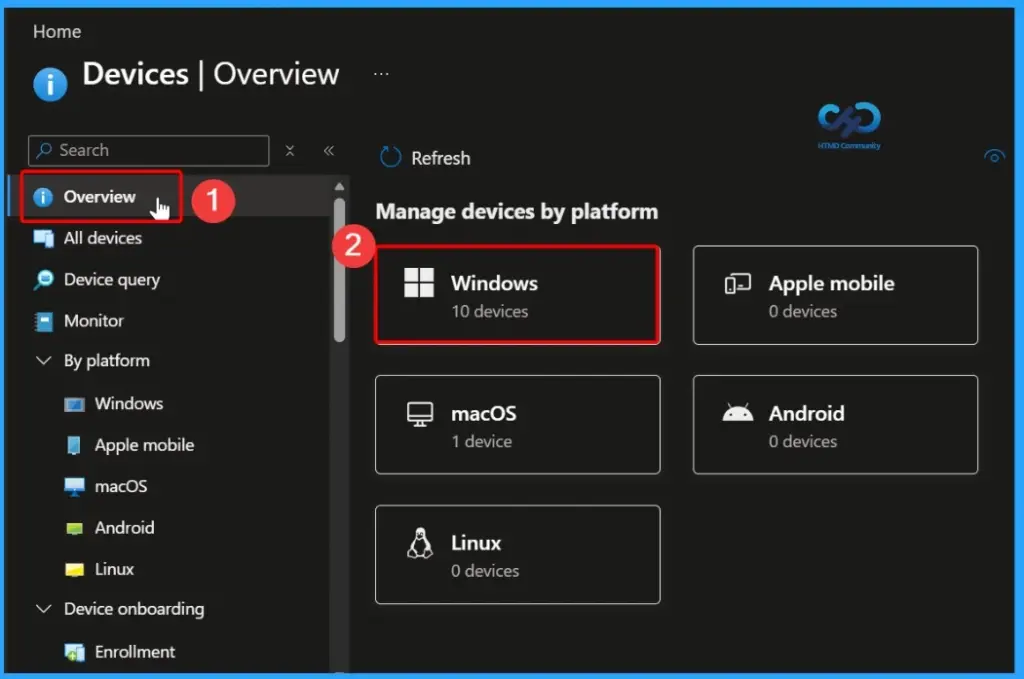Open All devices in the sidebar
Screen dimensions: 1024x679
(103, 238)
